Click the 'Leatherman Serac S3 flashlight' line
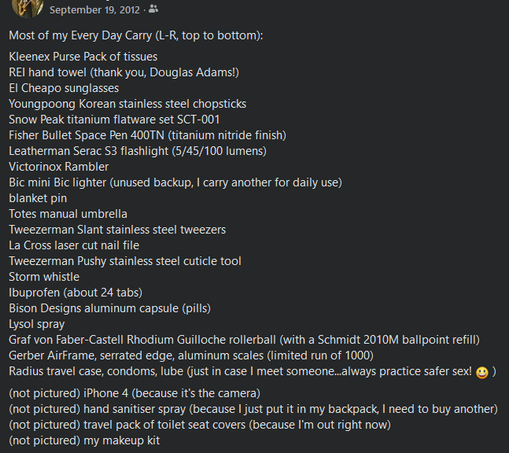The width and height of the screenshot is (509, 453). 138,151
